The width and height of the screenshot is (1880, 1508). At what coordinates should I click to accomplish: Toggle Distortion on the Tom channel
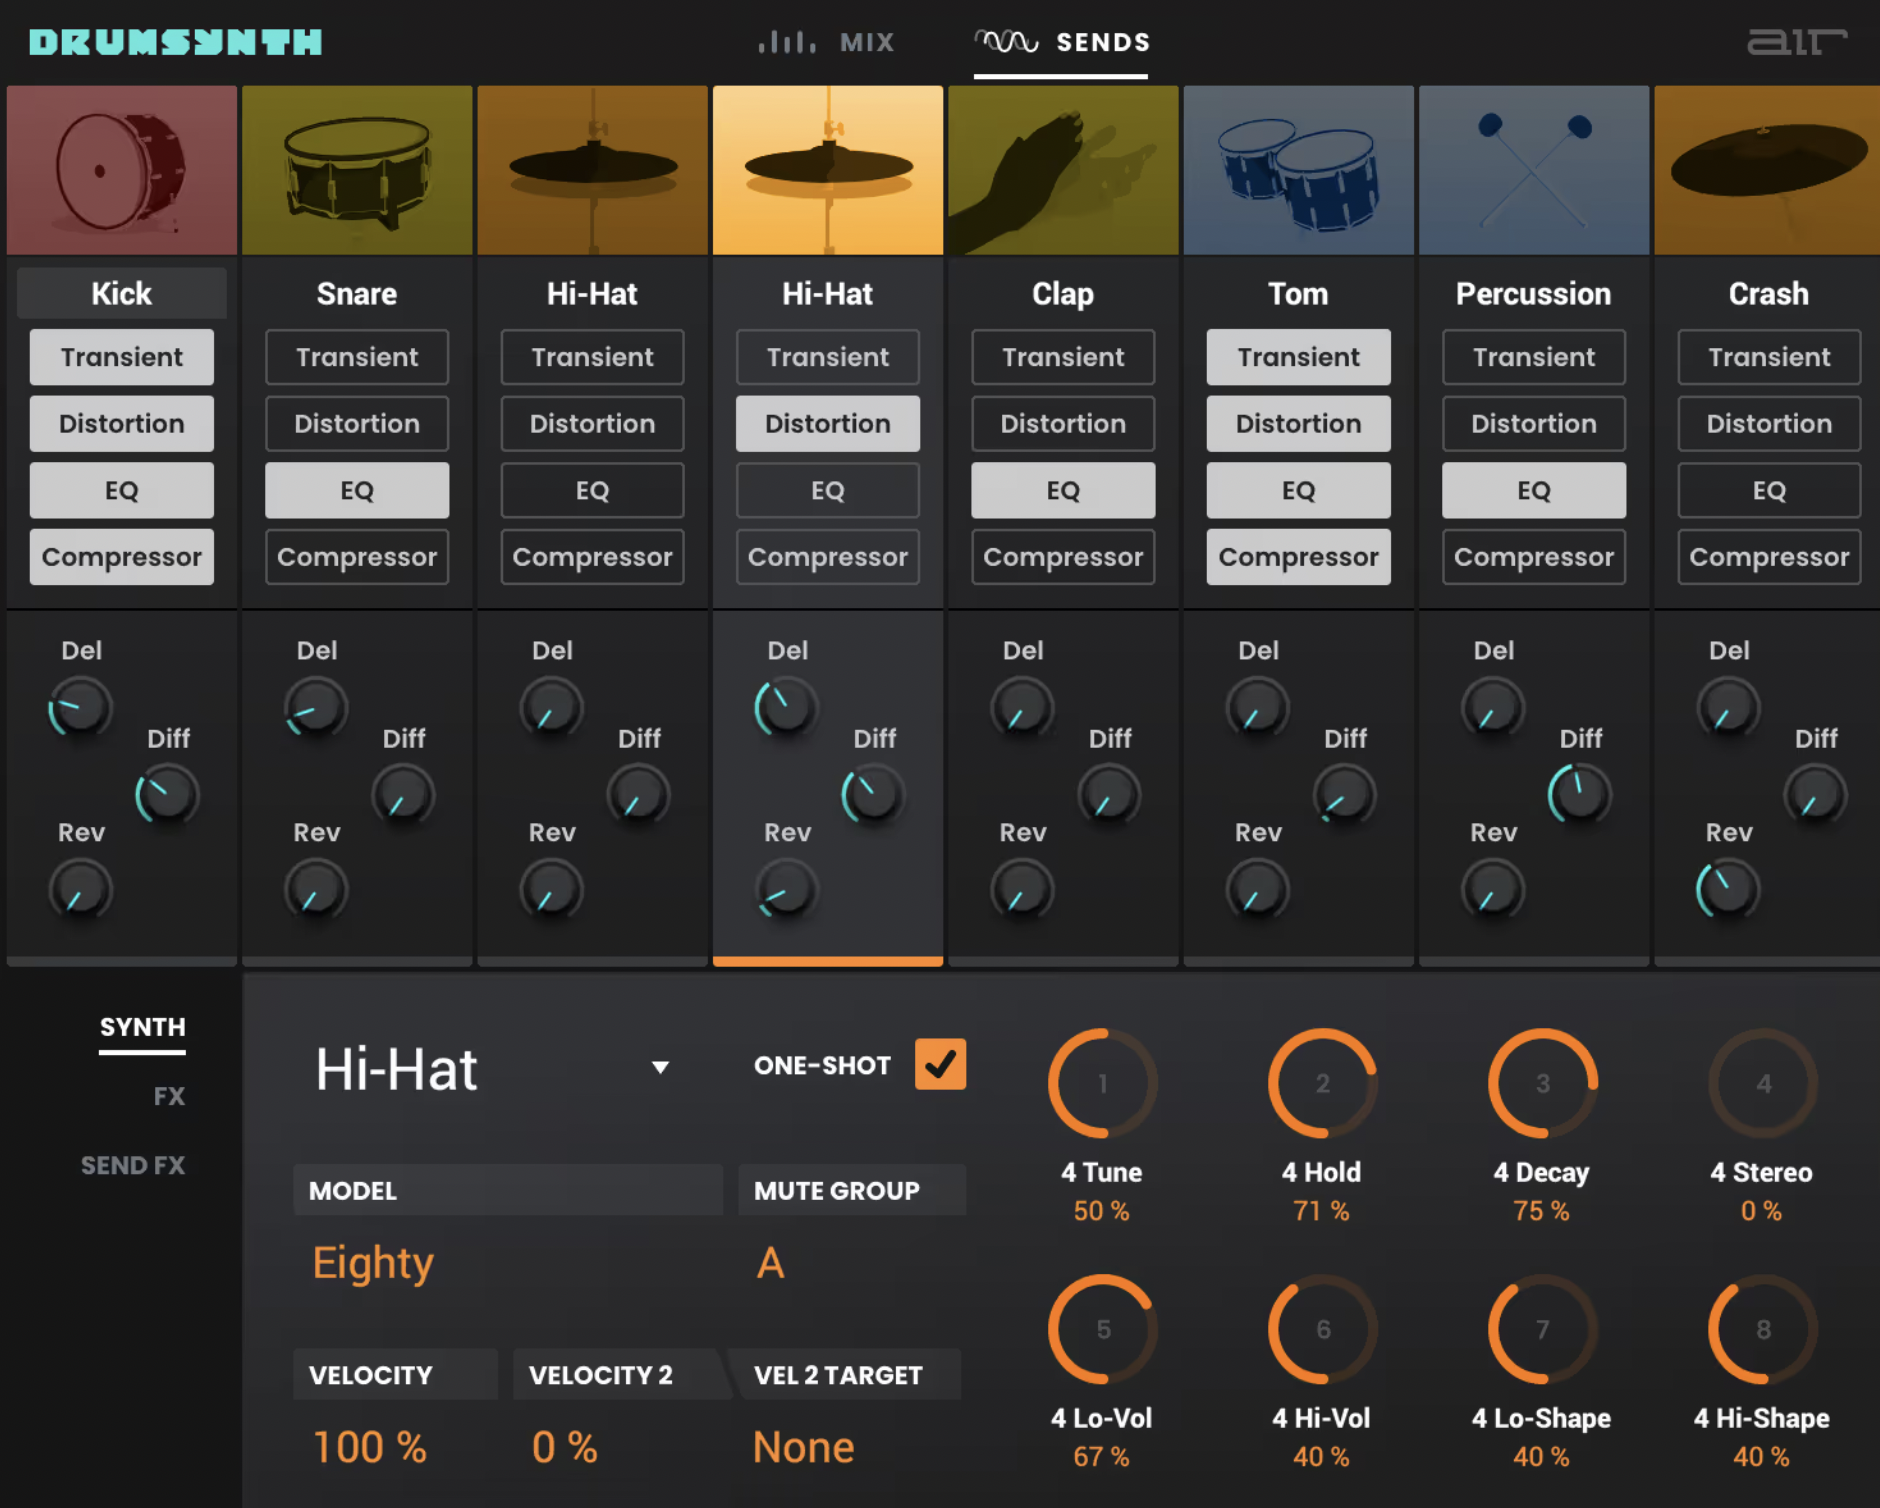pos(1297,423)
